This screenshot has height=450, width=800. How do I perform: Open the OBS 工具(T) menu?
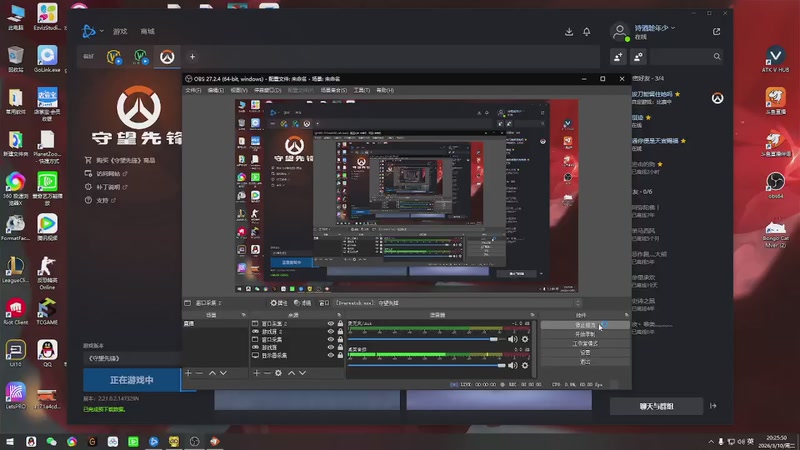tap(362, 90)
